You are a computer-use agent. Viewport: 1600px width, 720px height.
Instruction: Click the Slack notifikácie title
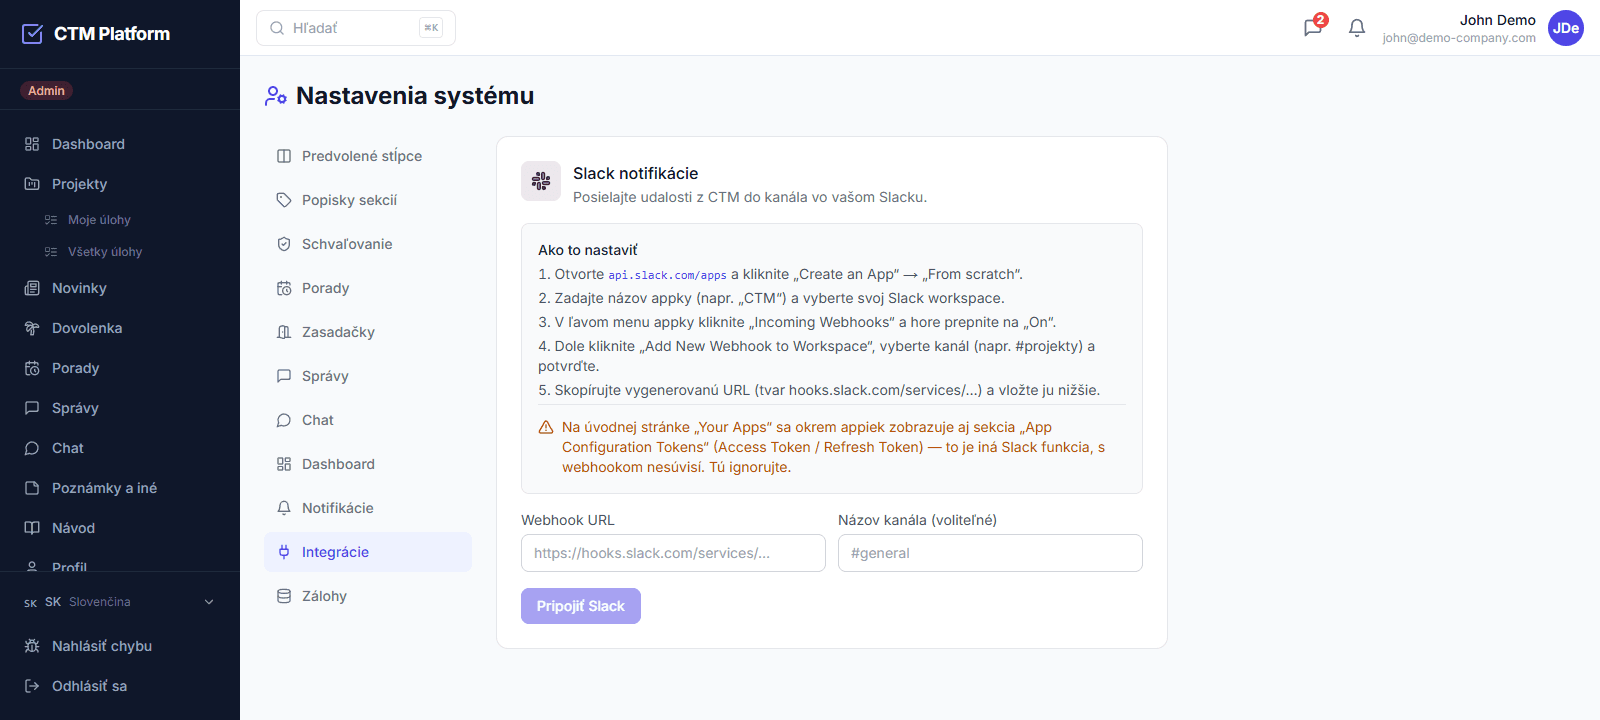(635, 173)
